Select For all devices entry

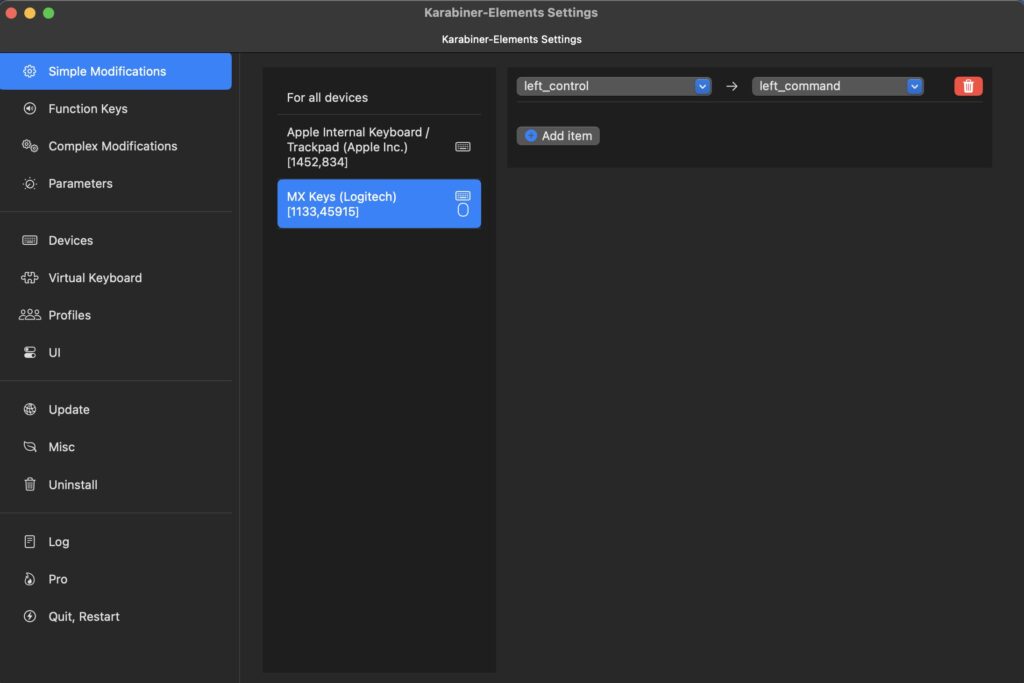point(327,98)
